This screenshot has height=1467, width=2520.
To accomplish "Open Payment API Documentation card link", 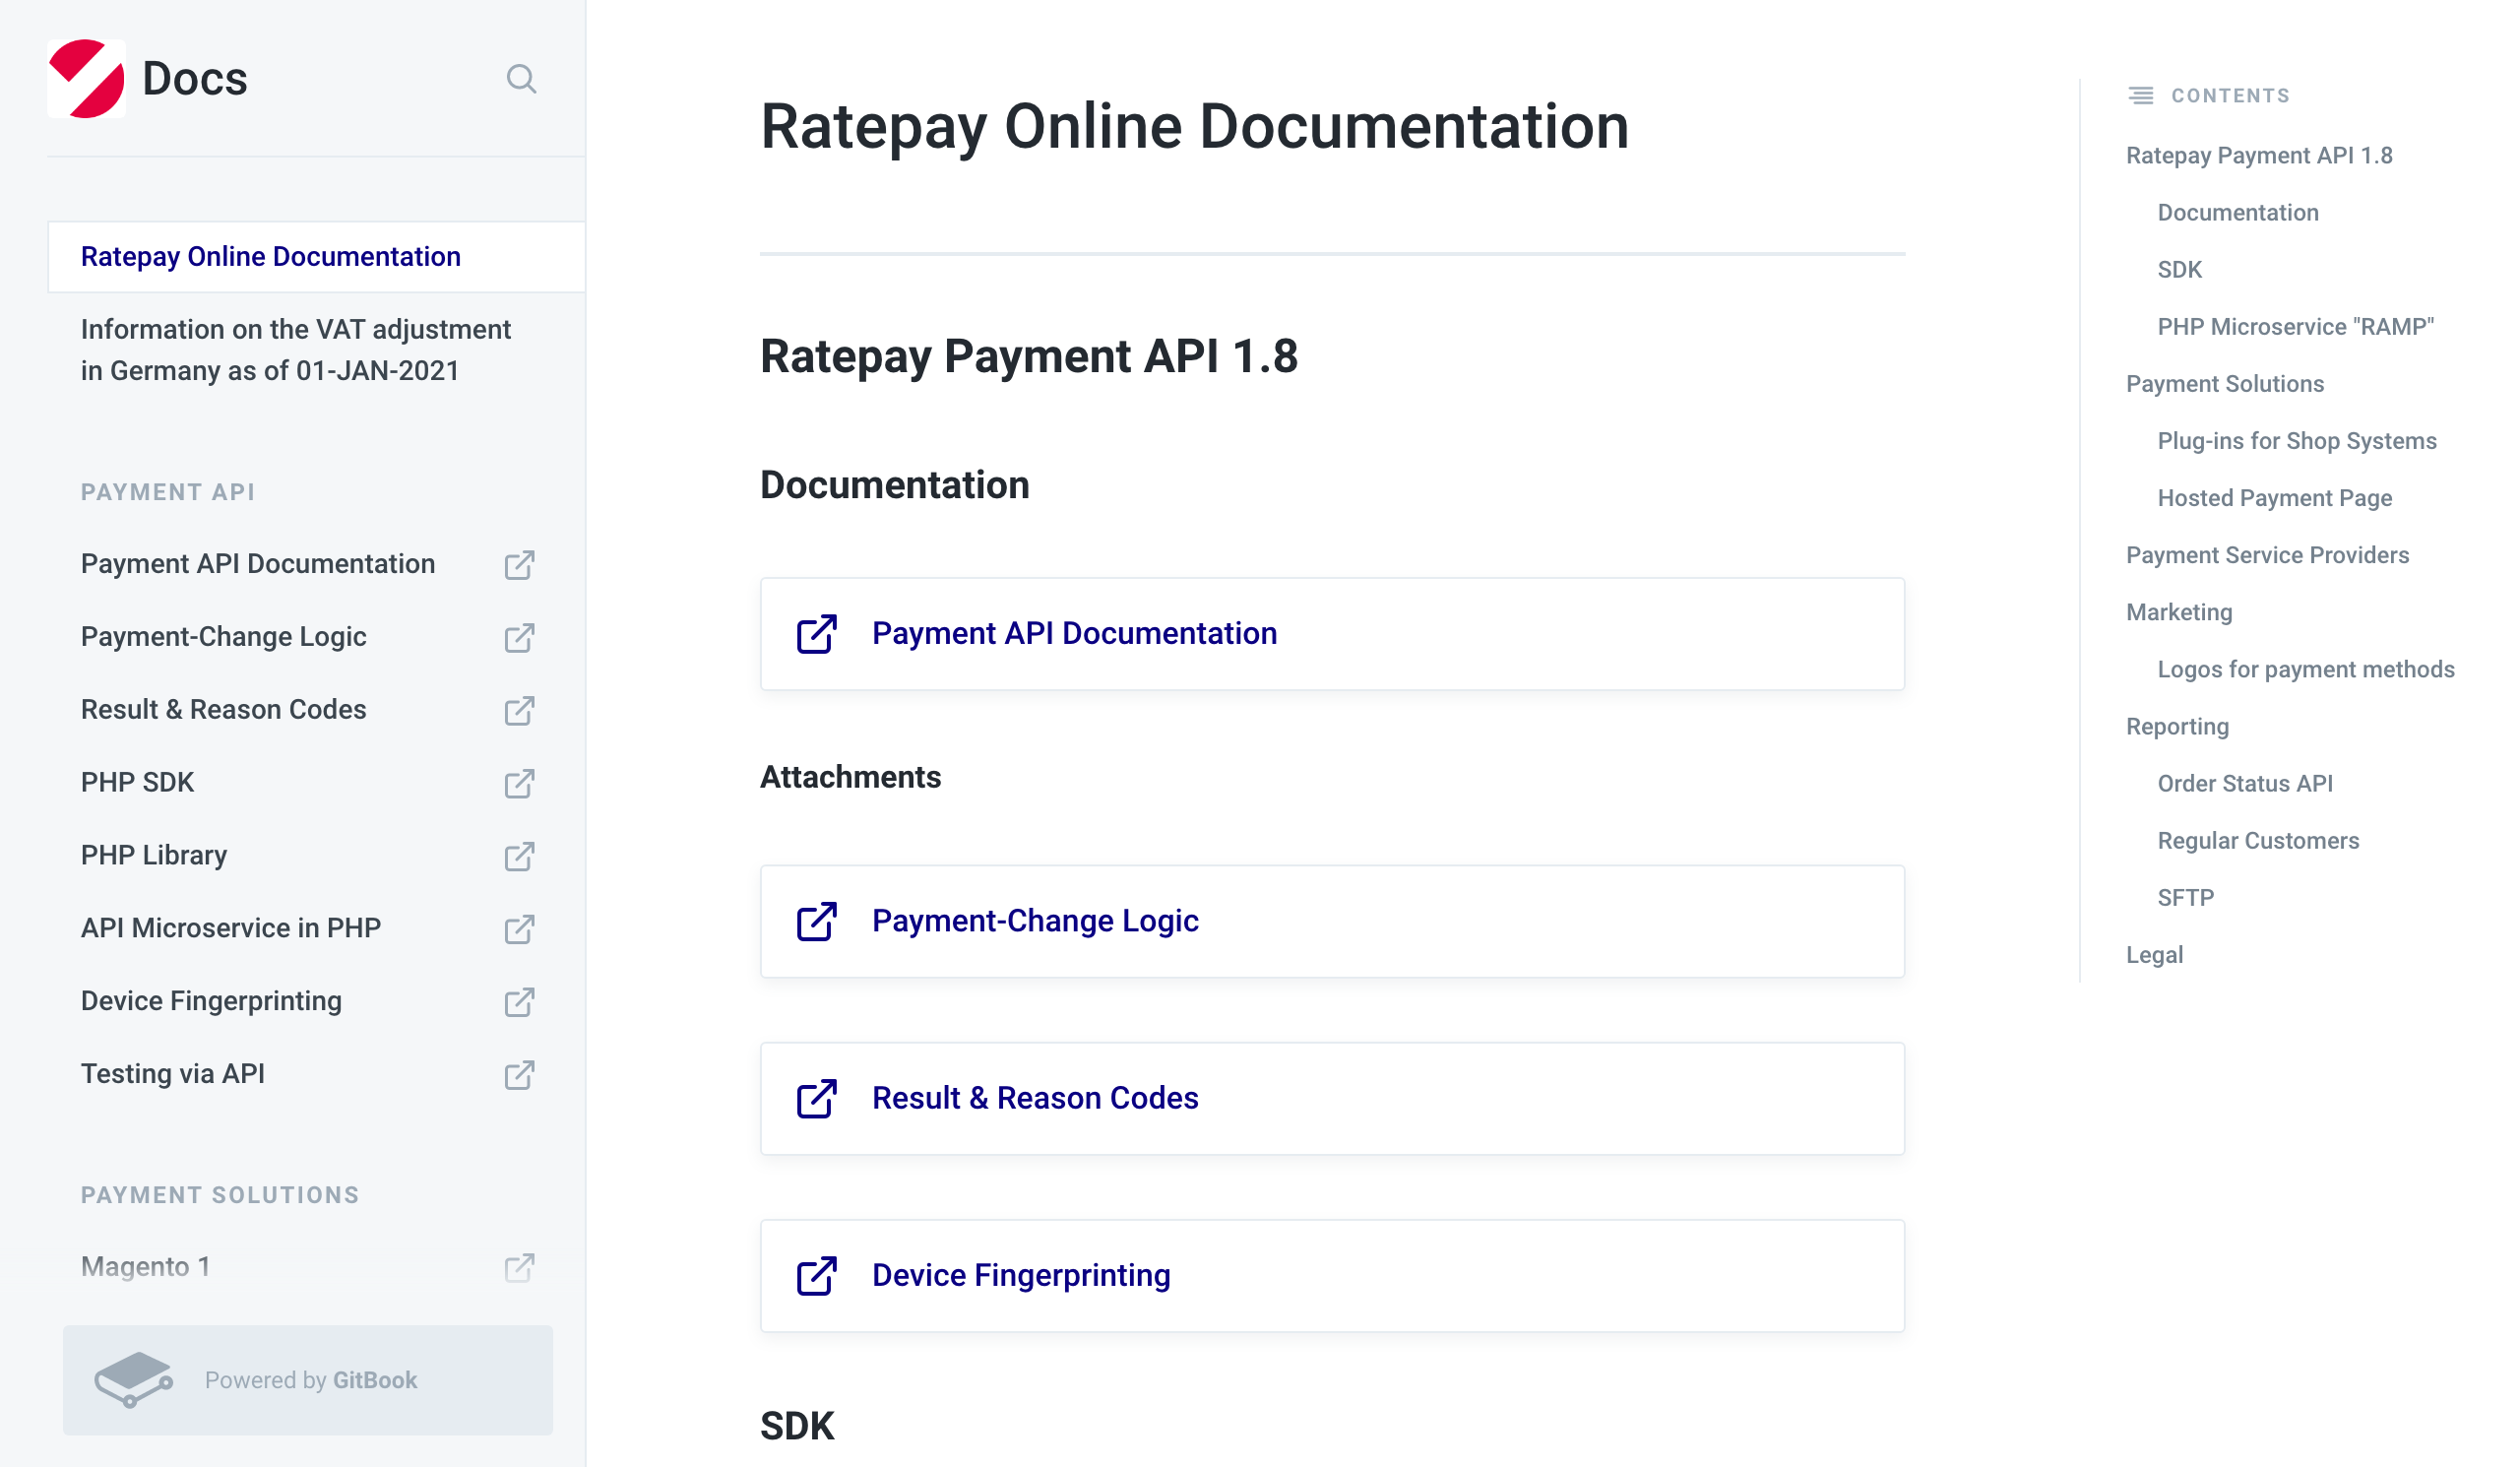I will [1332, 634].
